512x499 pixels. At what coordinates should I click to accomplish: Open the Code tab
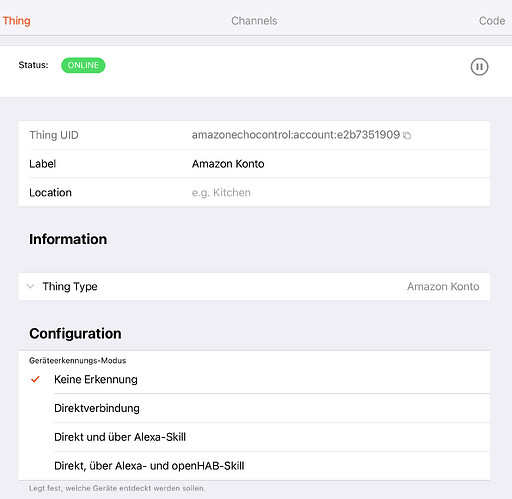click(492, 21)
